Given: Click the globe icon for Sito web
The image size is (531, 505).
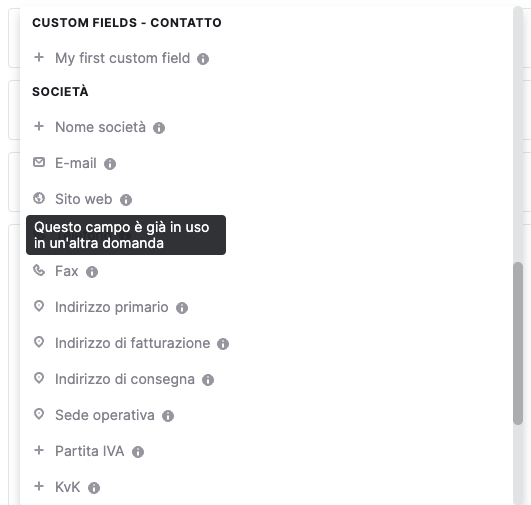Looking at the screenshot, I should point(39,198).
